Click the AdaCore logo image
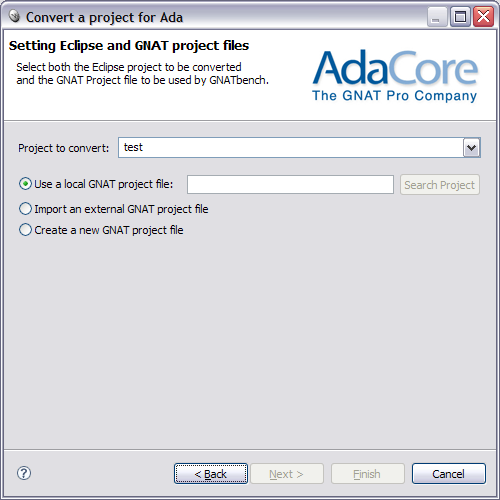The image size is (500, 500). [x=395, y=76]
